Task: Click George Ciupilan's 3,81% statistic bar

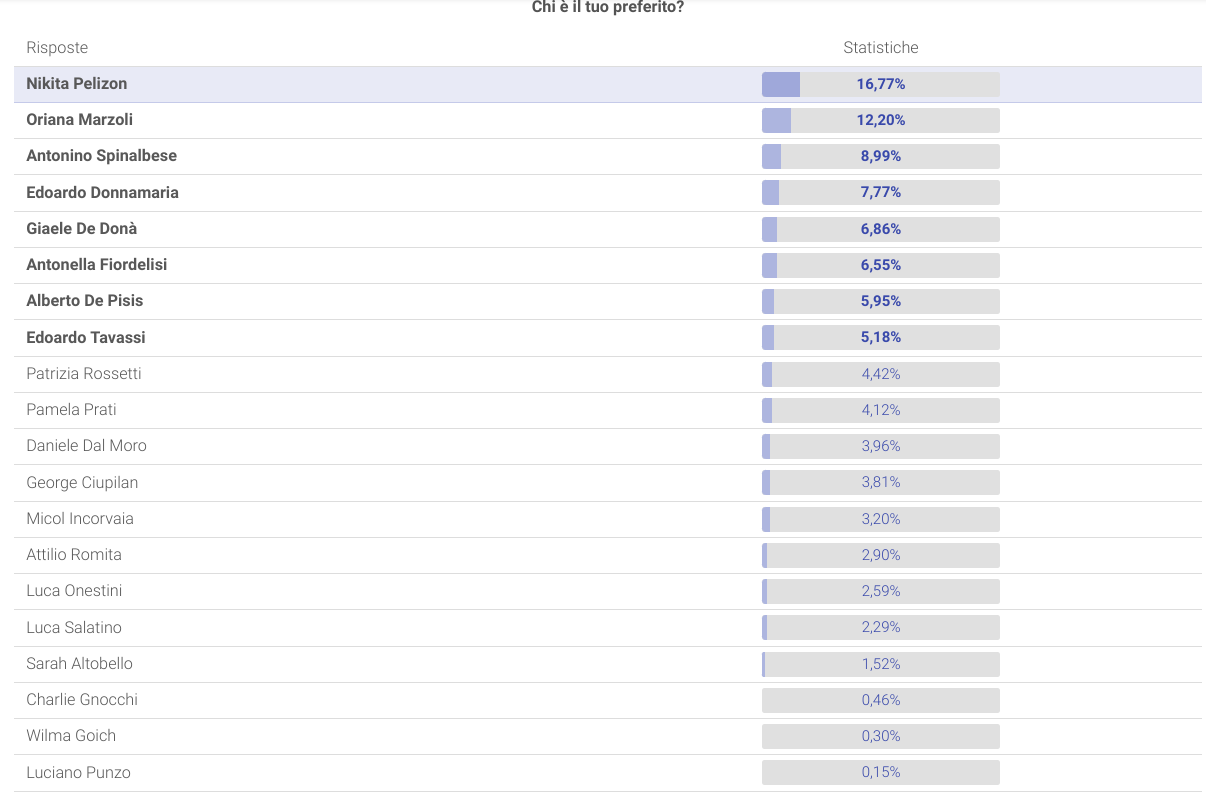Action: tap(880, 482)
